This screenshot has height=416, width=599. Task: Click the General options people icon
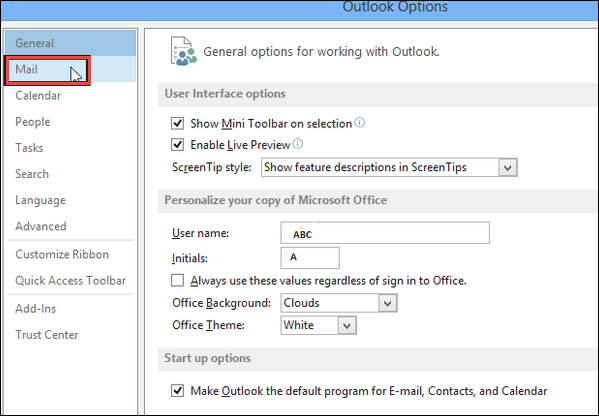click(x=183, y=51)
